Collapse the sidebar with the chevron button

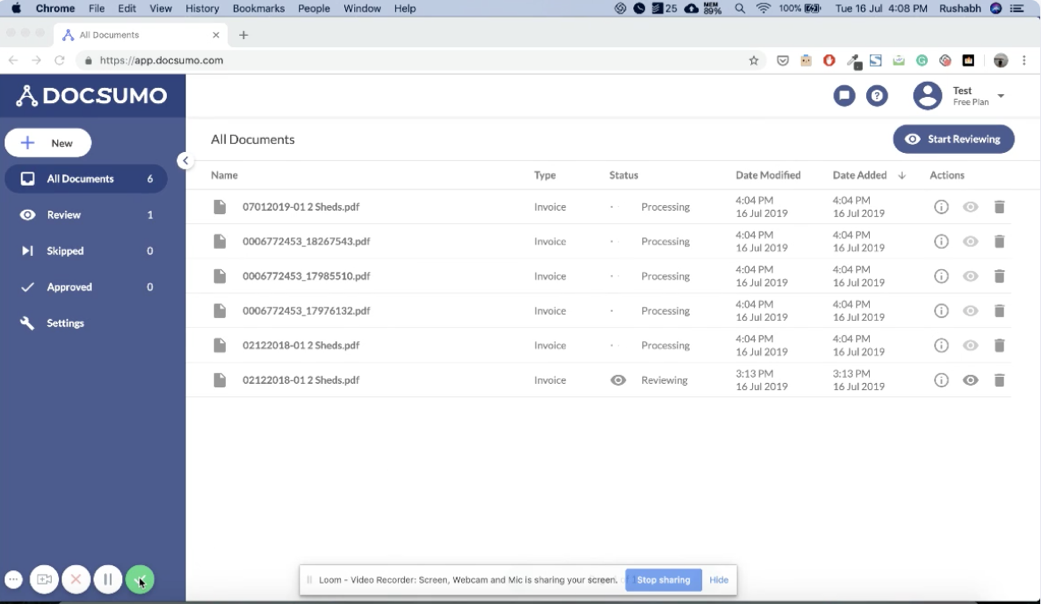coord(185,161)
